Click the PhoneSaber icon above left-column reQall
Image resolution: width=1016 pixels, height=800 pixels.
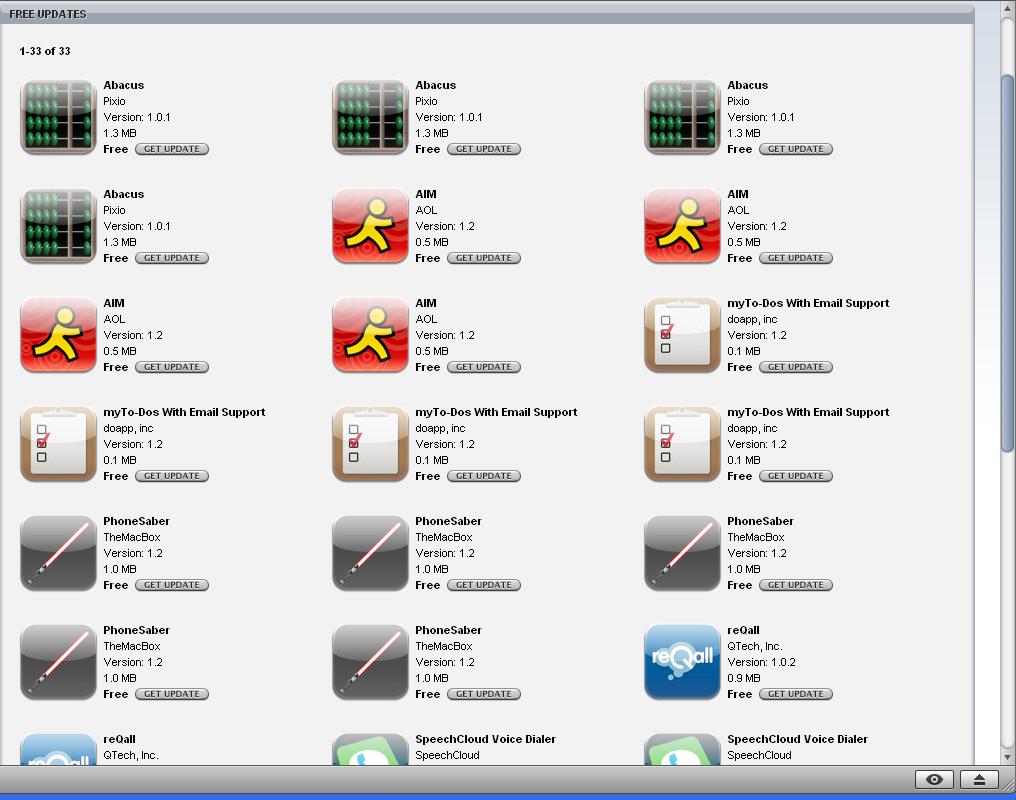click(58, 661)
